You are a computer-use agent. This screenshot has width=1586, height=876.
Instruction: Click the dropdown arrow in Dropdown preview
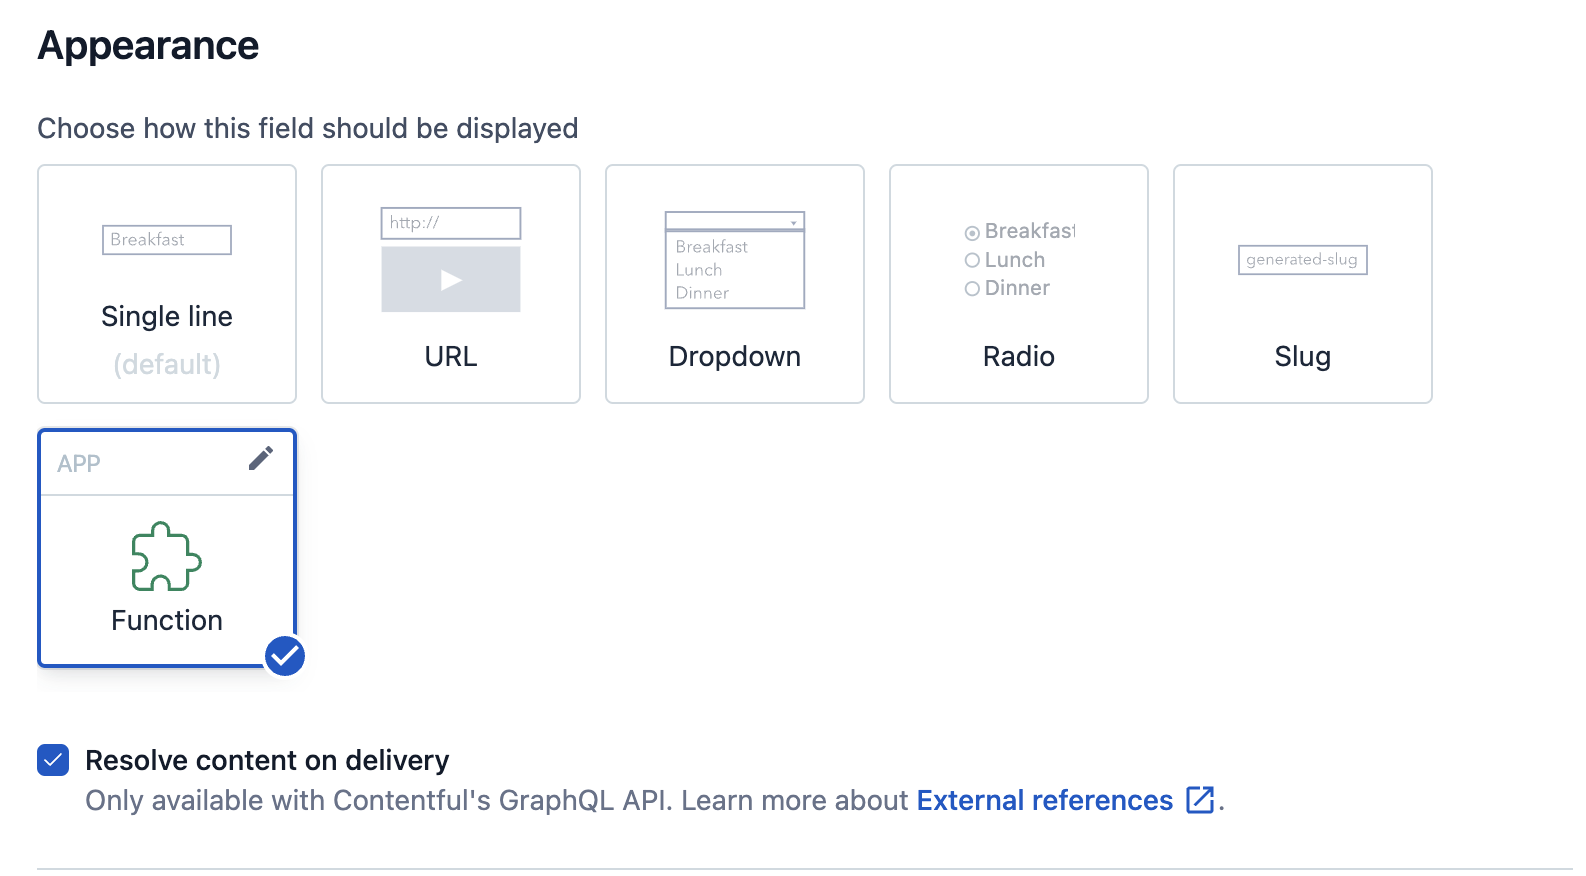coord(793,222)
